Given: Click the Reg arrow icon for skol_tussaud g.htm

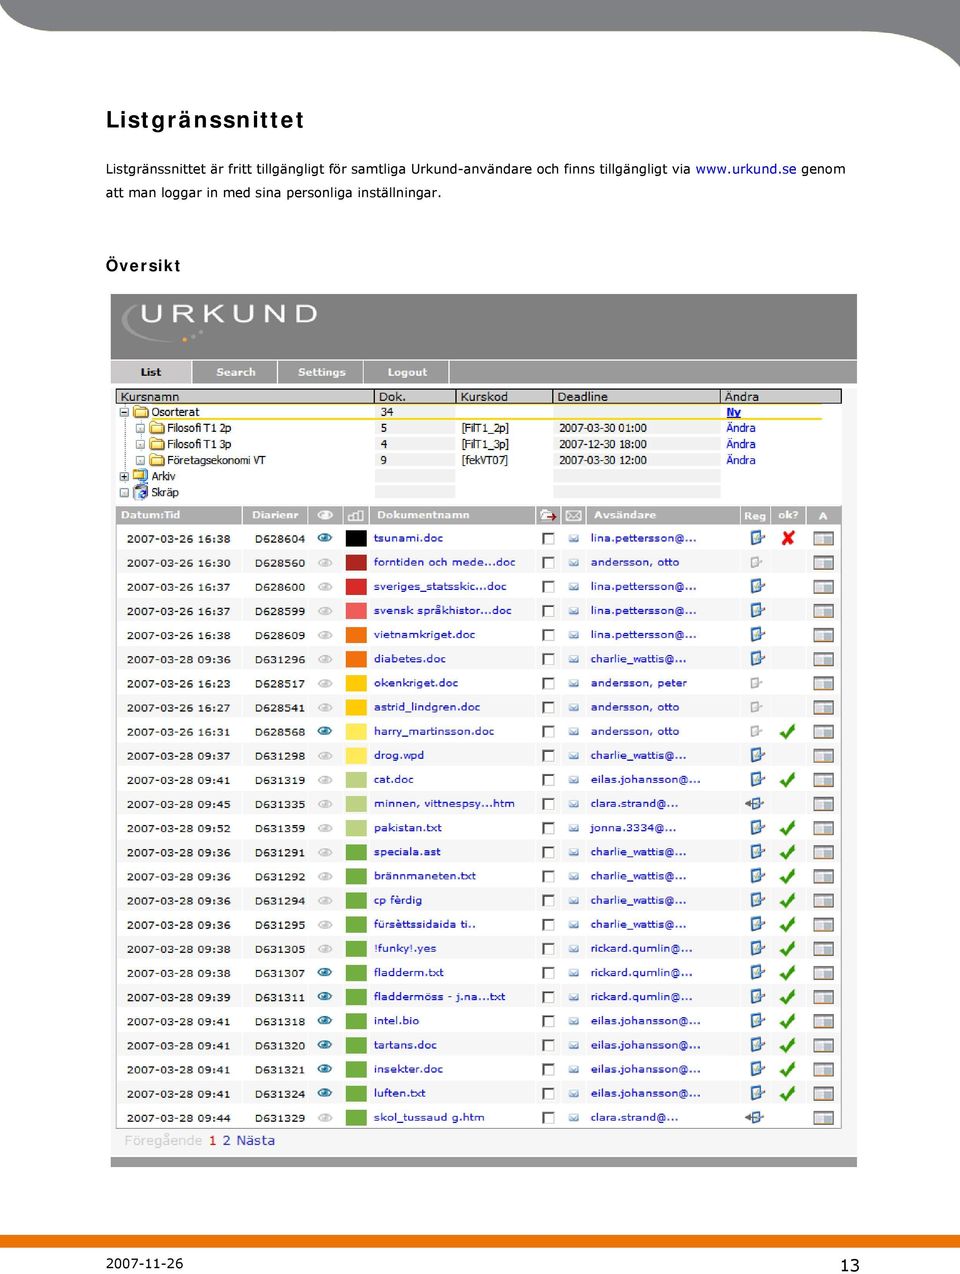Looking at the screenshot, I should click(755, 1118).
